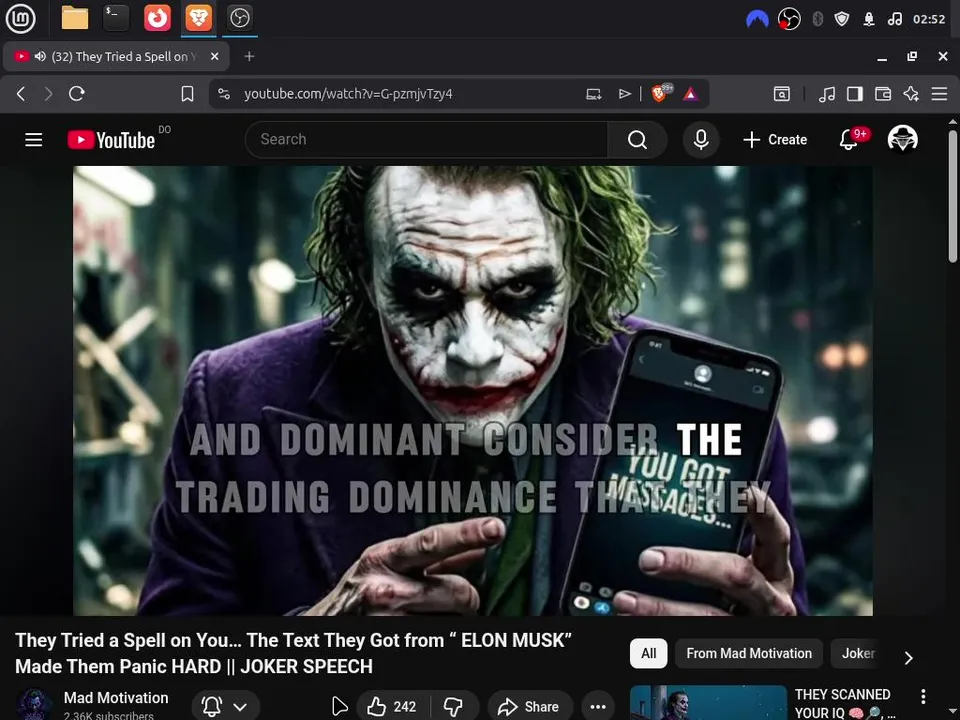The height and width of the screenshot is (720, 960).
Task: Select the They Tried a Spell browser tab
Action: coord(116,56)
